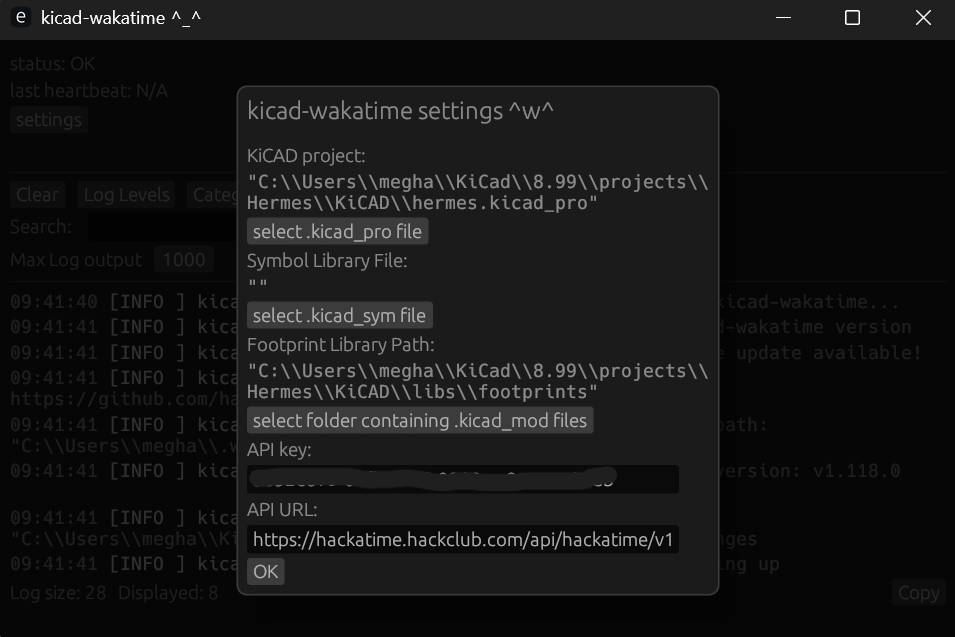Select the Max Log output 1000 field
This screenshot has width=955, height=637.
pos(183,260)
